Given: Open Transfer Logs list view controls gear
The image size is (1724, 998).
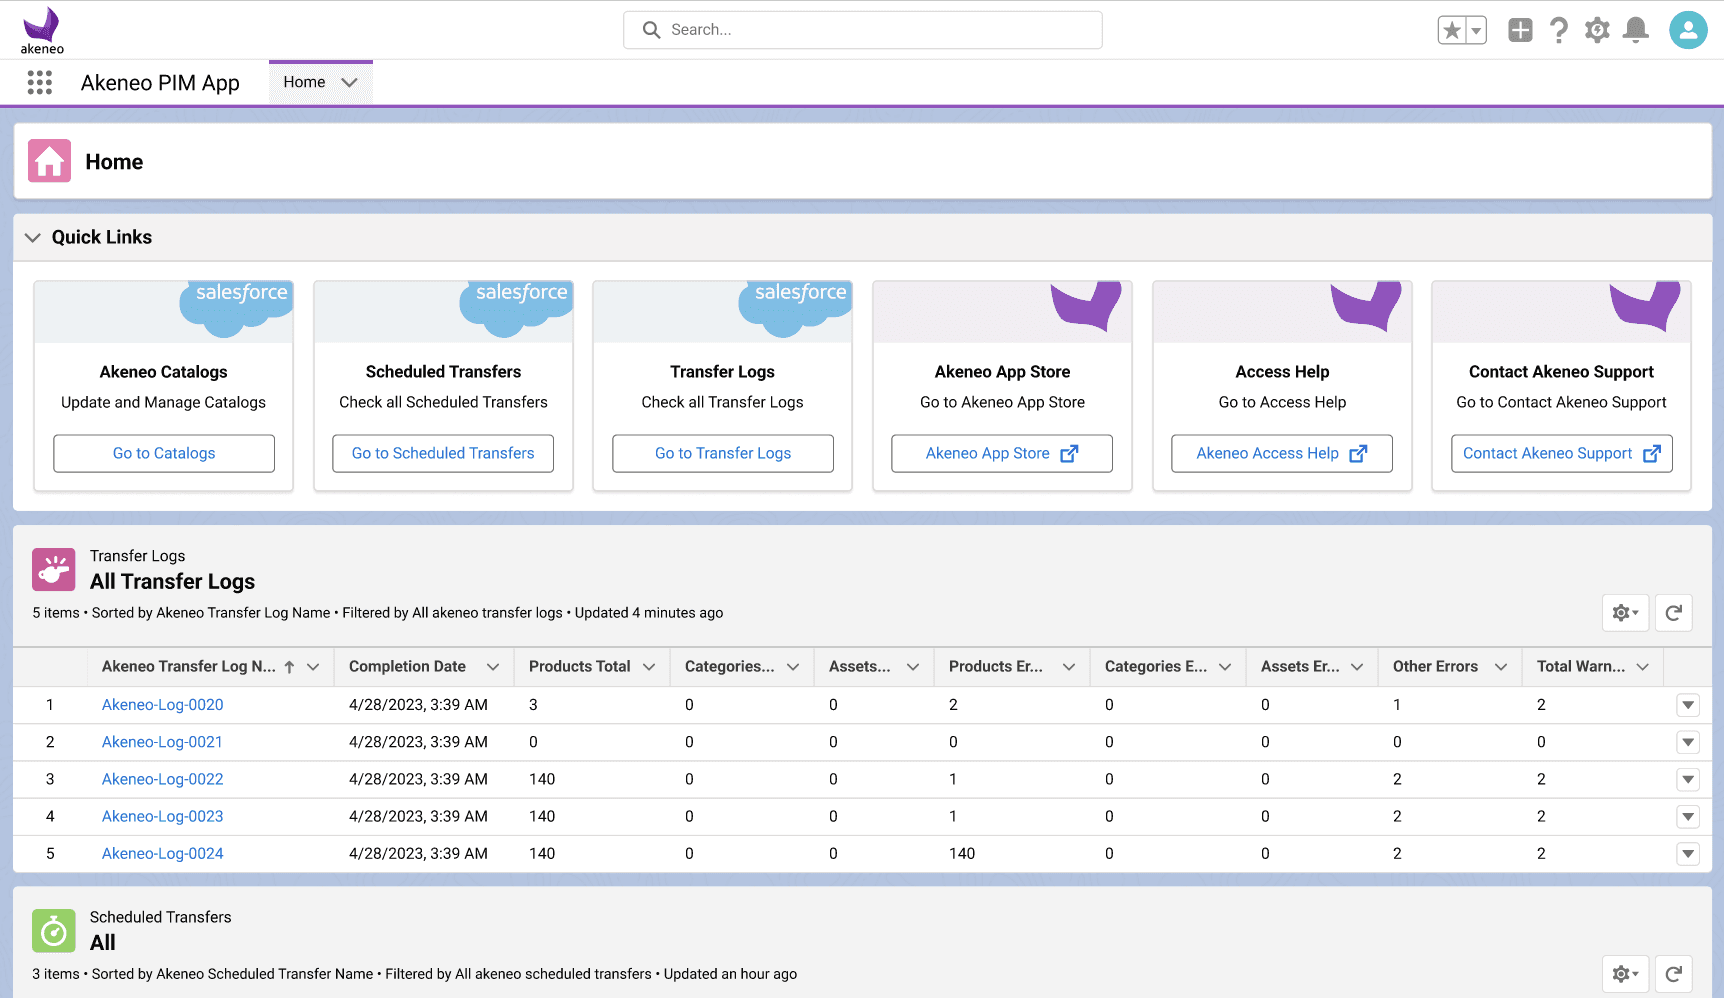Looking at the screenshot, I should point(1625,613).
